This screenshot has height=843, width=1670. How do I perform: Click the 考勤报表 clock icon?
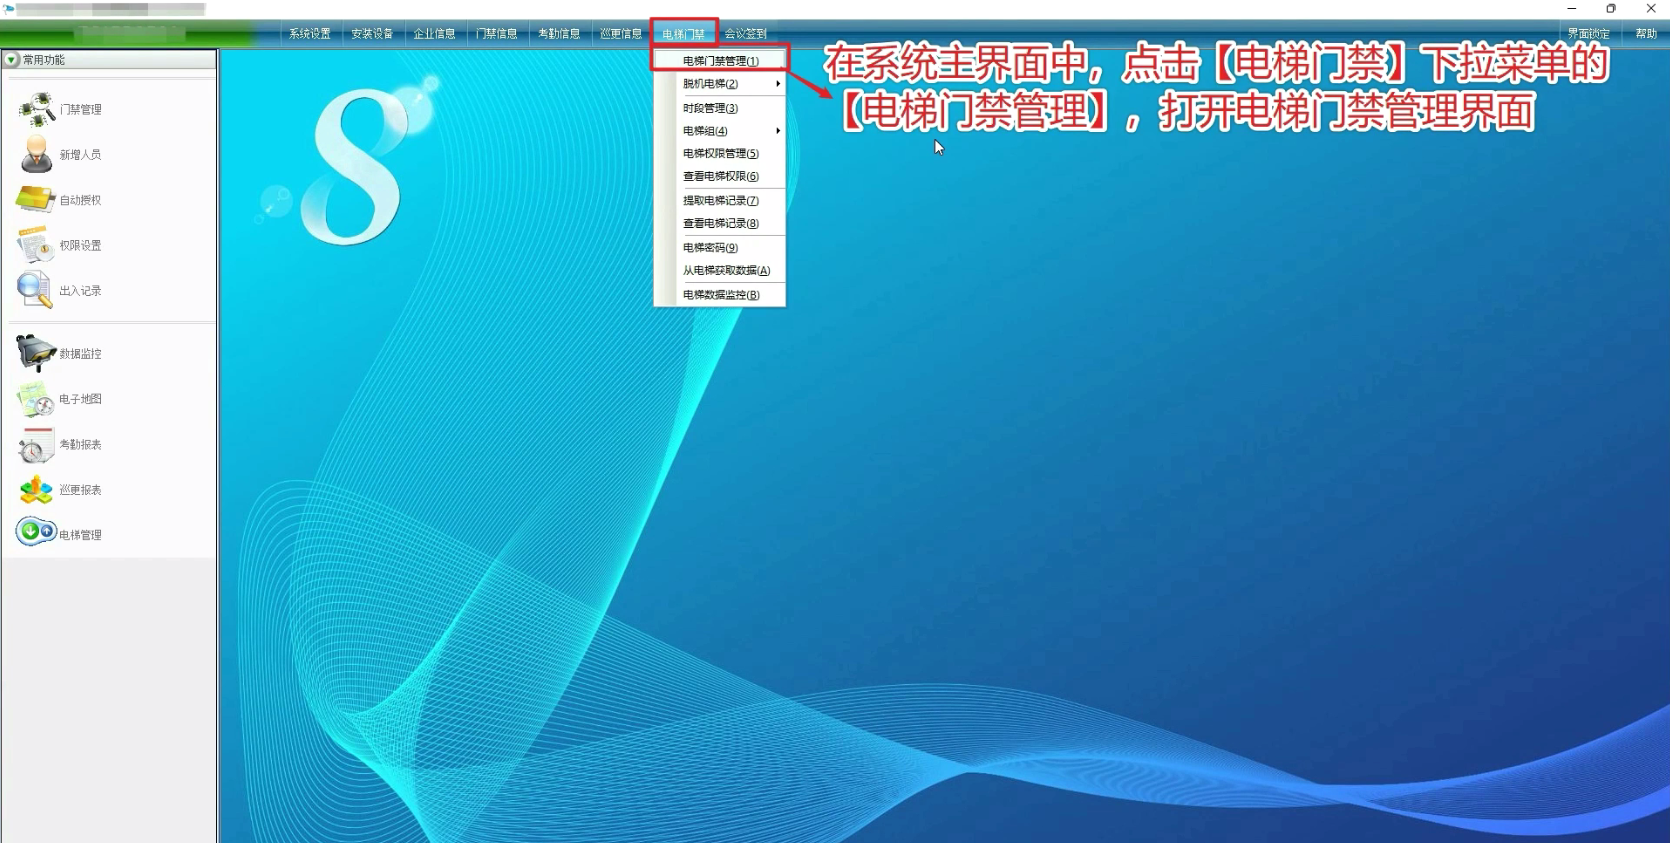(x=36, y=444)
